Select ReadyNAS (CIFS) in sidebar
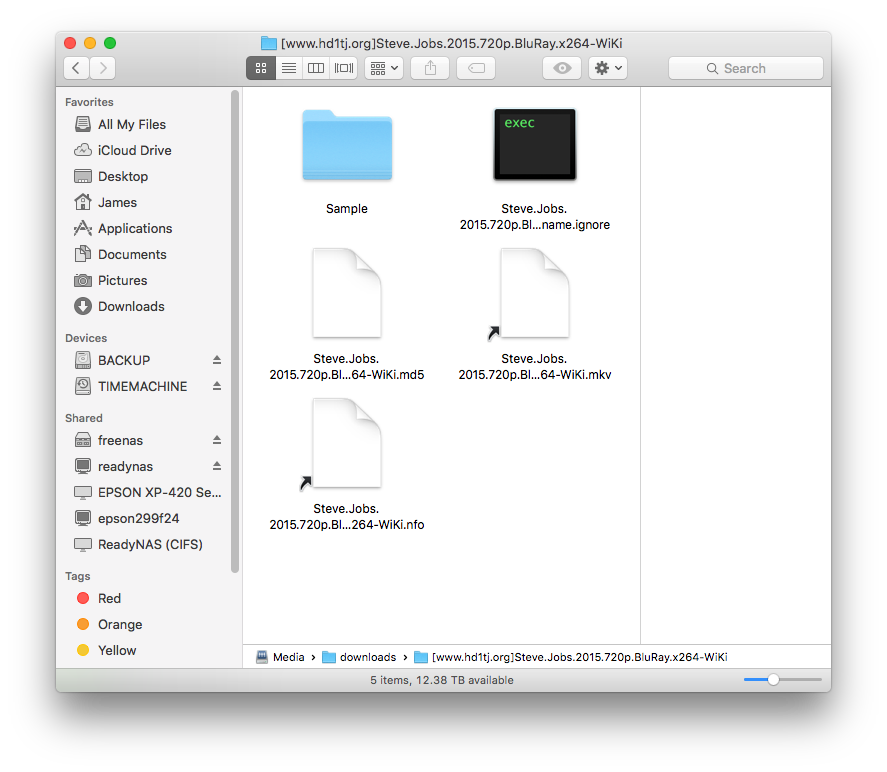887x772 pixels. click(x=139, y=545)
